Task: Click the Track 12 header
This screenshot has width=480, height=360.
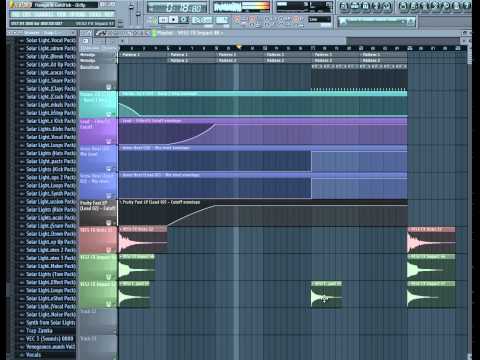Action: (98, 321)
